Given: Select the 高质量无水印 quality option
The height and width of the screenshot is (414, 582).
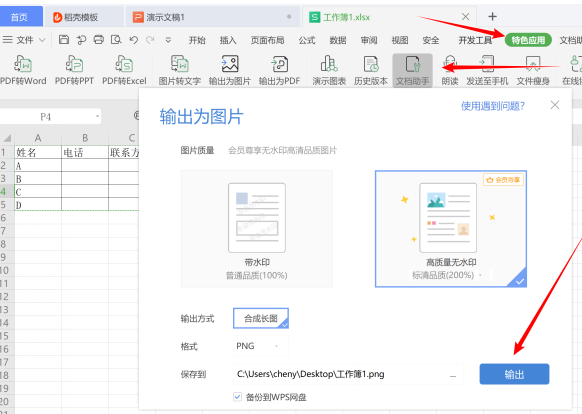Looking at the screenshot, I should 451,229.
